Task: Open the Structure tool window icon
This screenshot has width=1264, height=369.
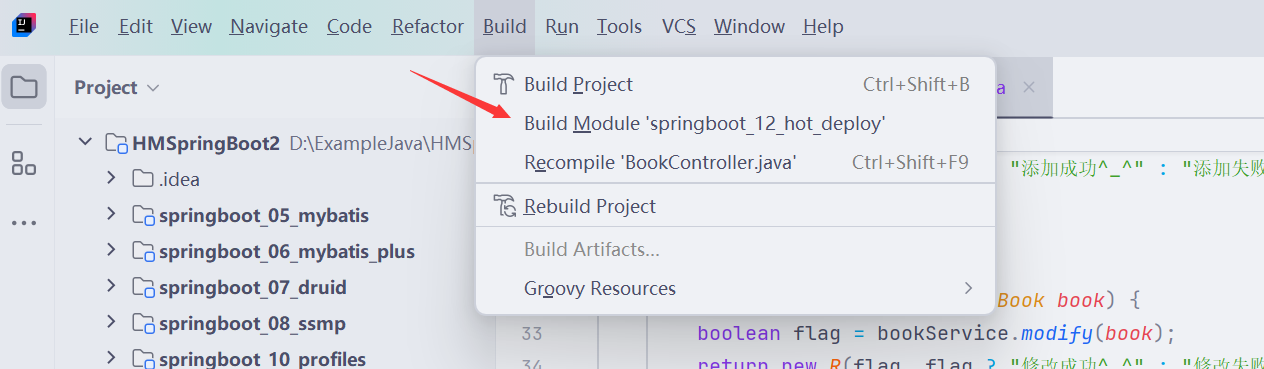Action: click(24, 163)
